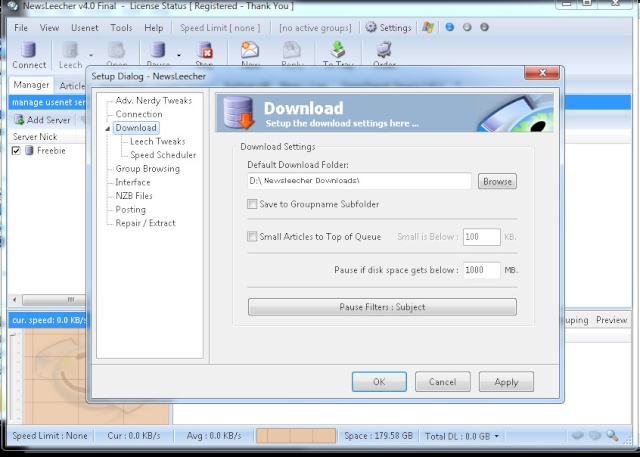Click the Pause database toolbar icon
This screenshot has height=457, width=640.
click(x=158, y=50)
